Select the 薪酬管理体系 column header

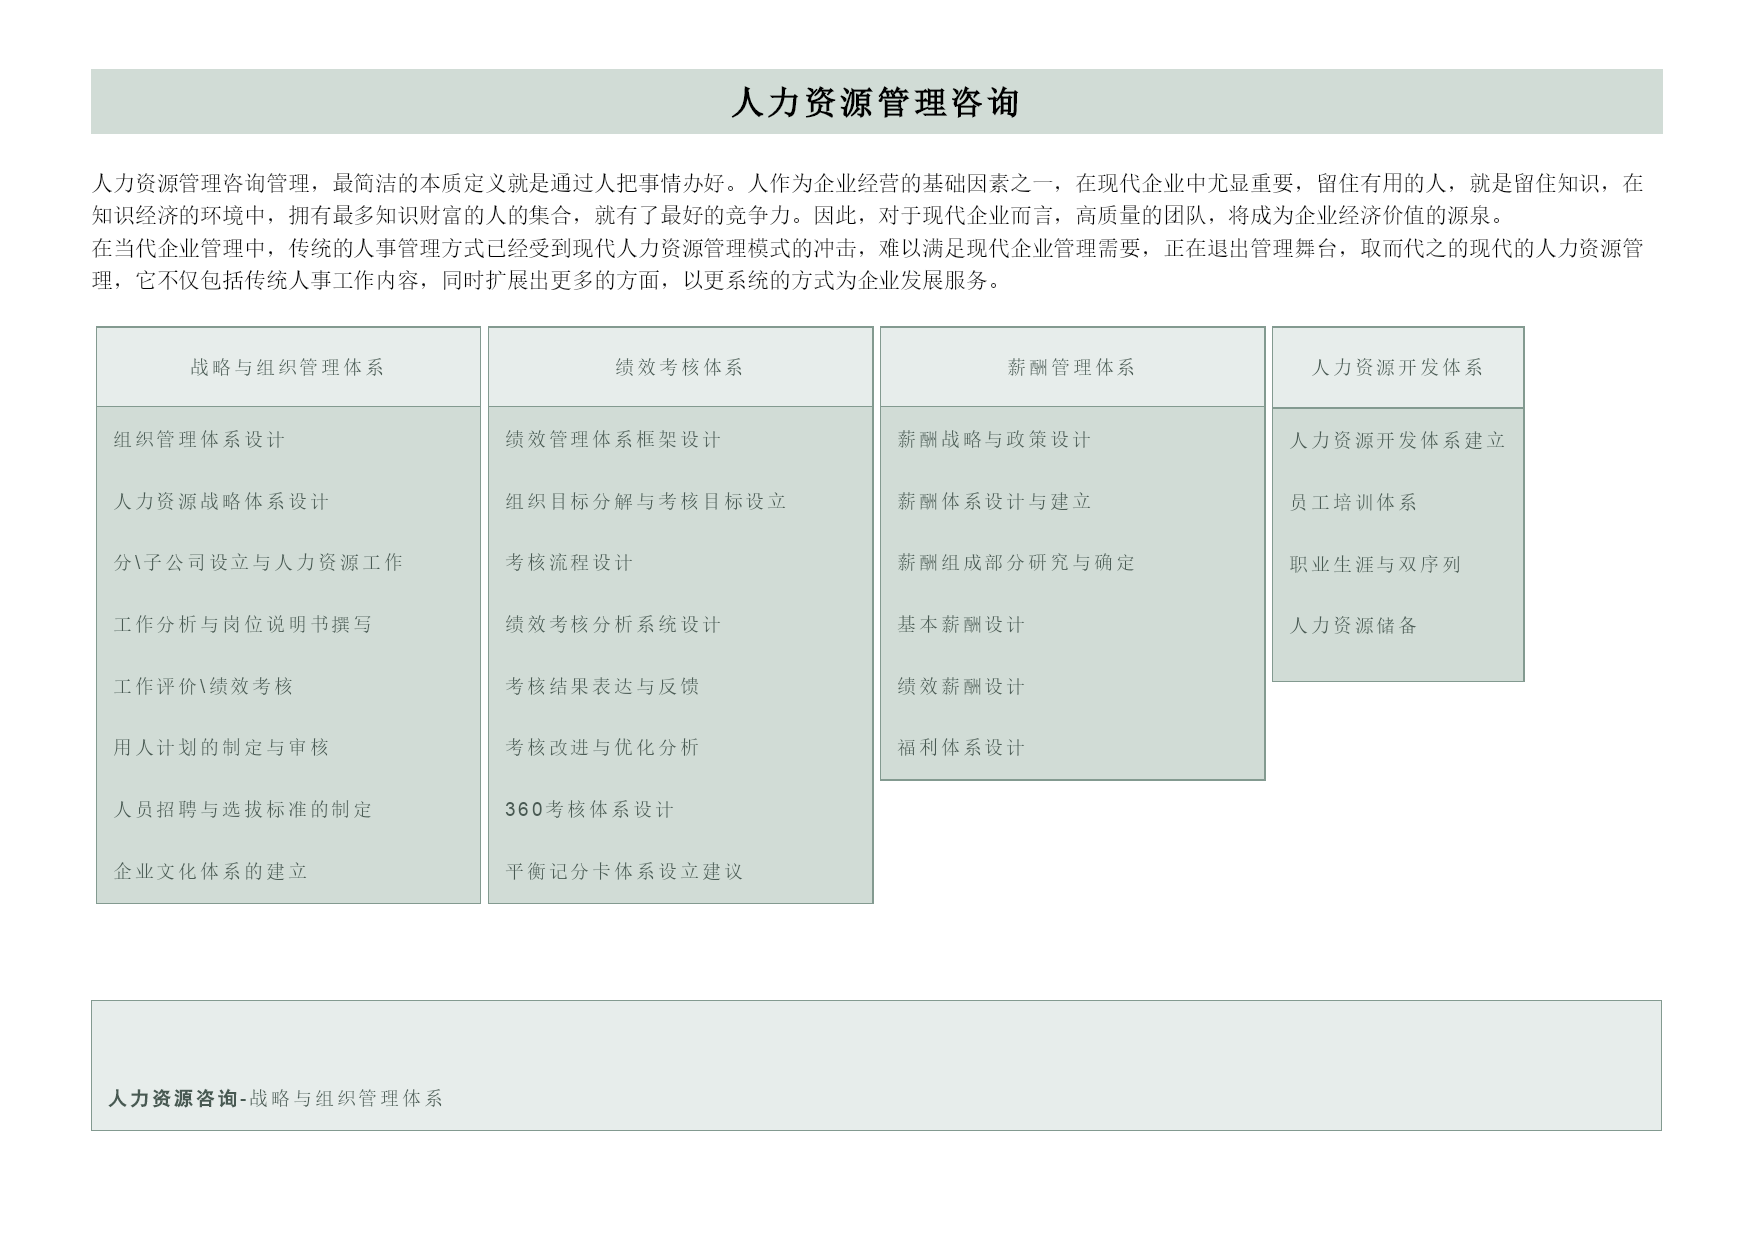coord(1072,367)
